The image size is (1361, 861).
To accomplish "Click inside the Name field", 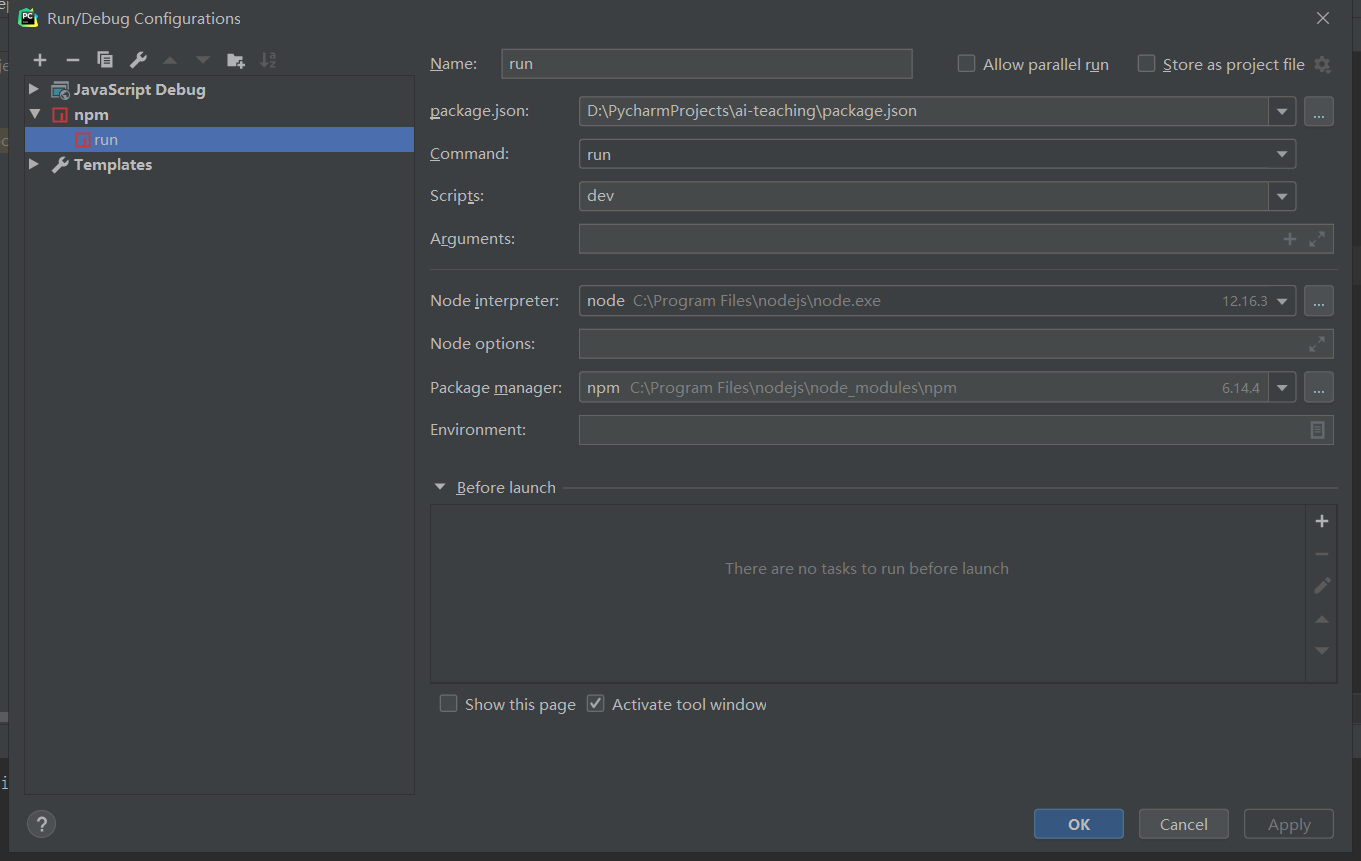I will point(706,63).
